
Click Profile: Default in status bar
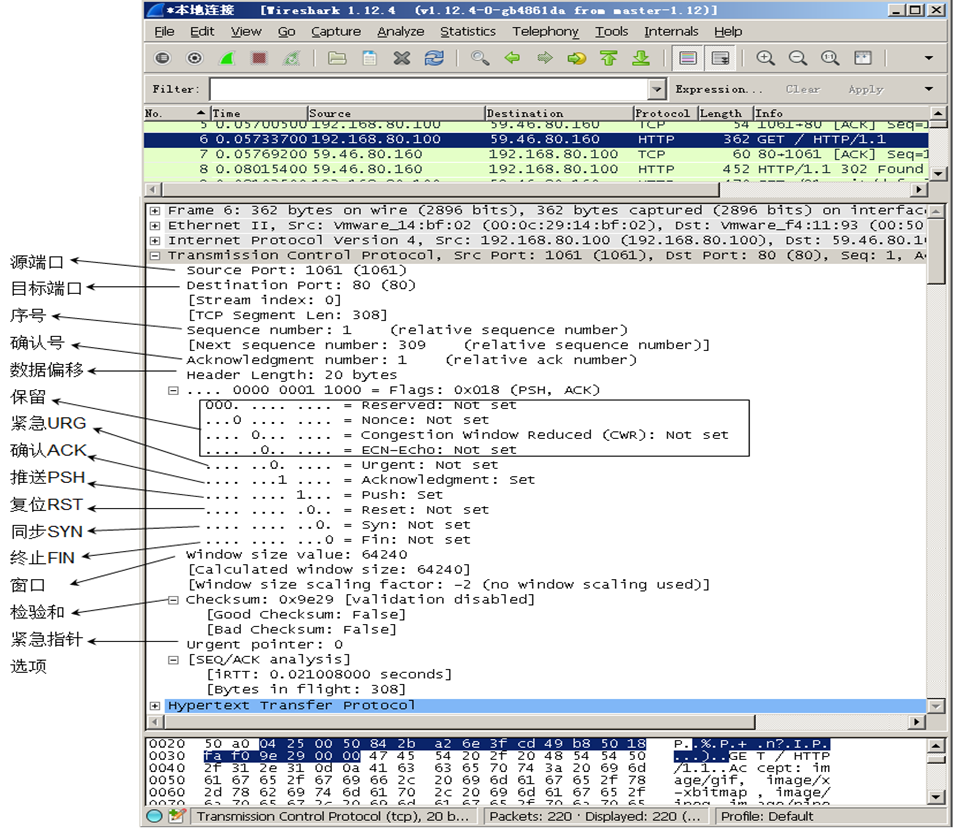point(766,816)
